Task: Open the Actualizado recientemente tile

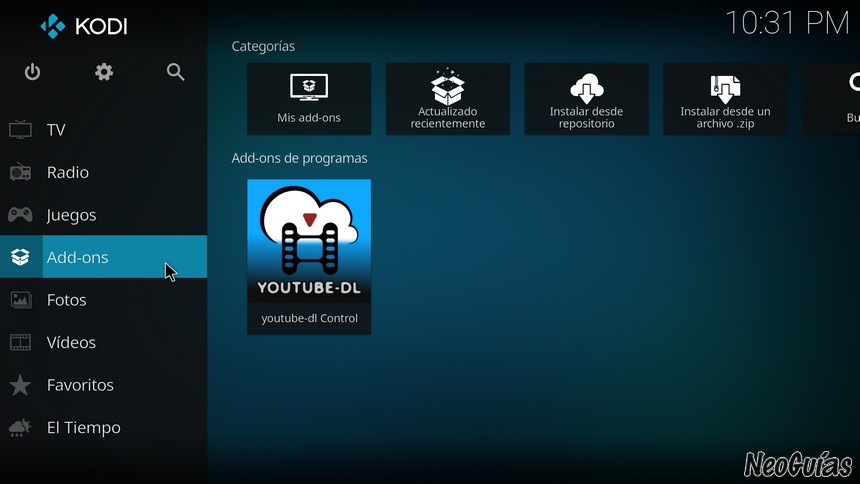Action: point(448,99)
